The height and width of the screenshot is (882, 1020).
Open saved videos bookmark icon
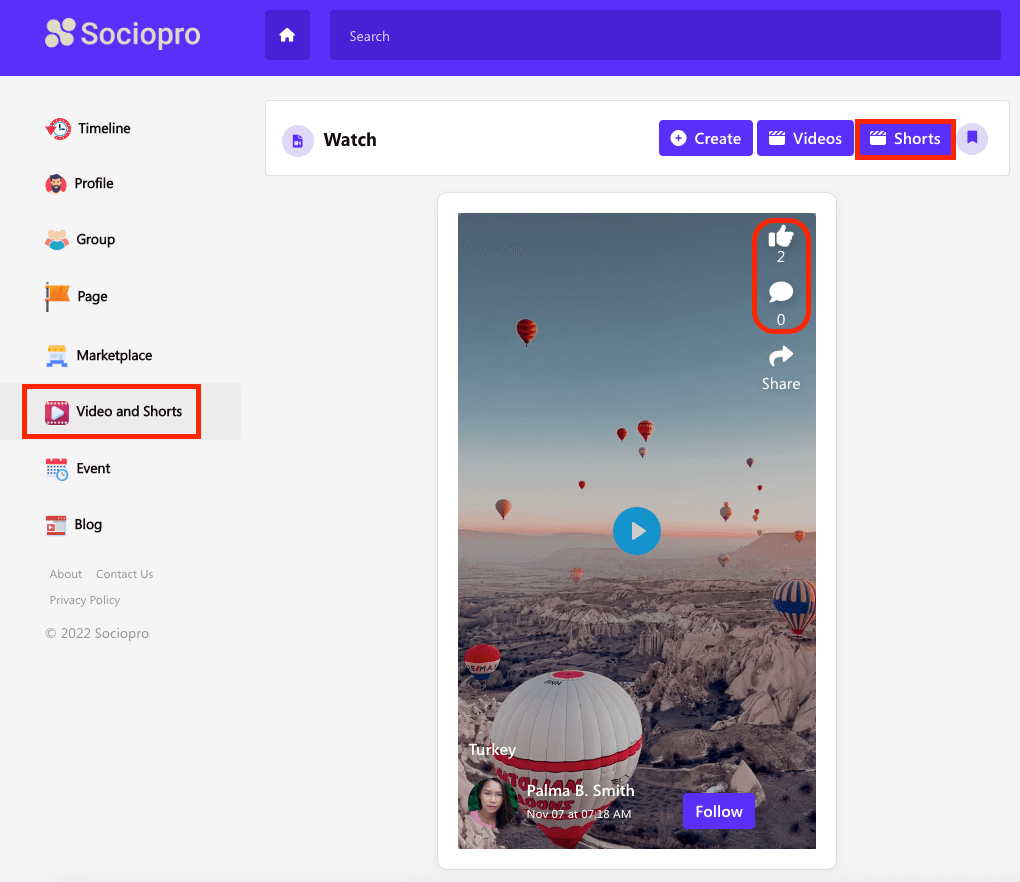(x=972, y=139)
